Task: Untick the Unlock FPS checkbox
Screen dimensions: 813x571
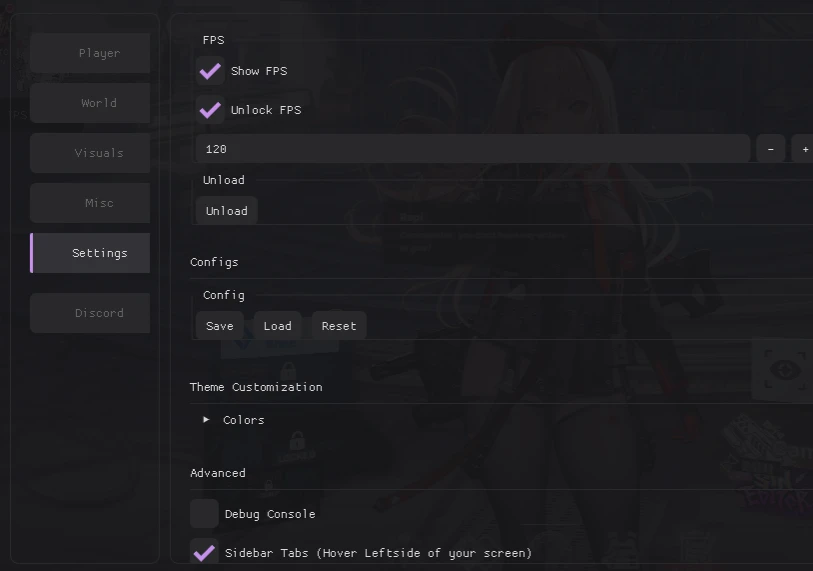Action: coord(210,110)
